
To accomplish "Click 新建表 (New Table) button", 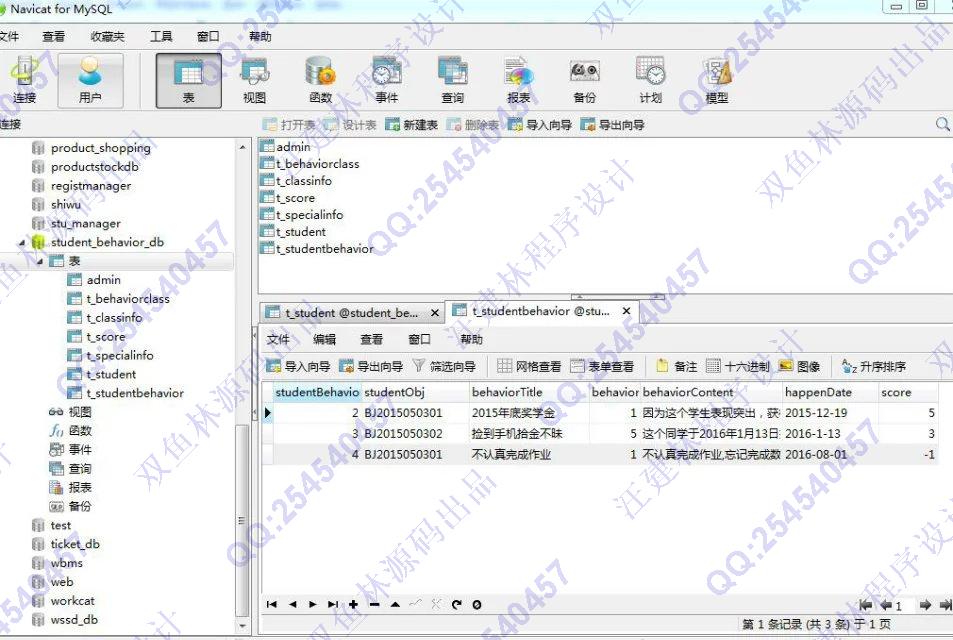I will [x=411, y=125].
